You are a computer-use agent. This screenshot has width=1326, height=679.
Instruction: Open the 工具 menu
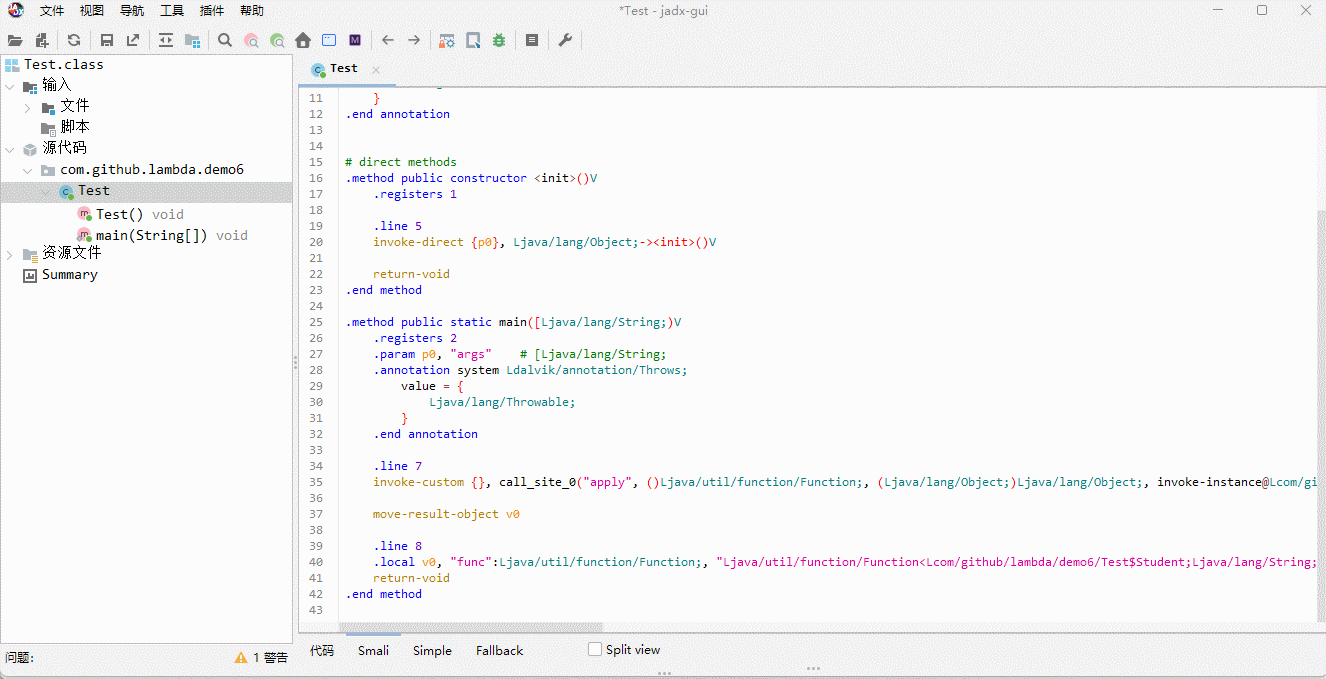click(x=172, y=11)
